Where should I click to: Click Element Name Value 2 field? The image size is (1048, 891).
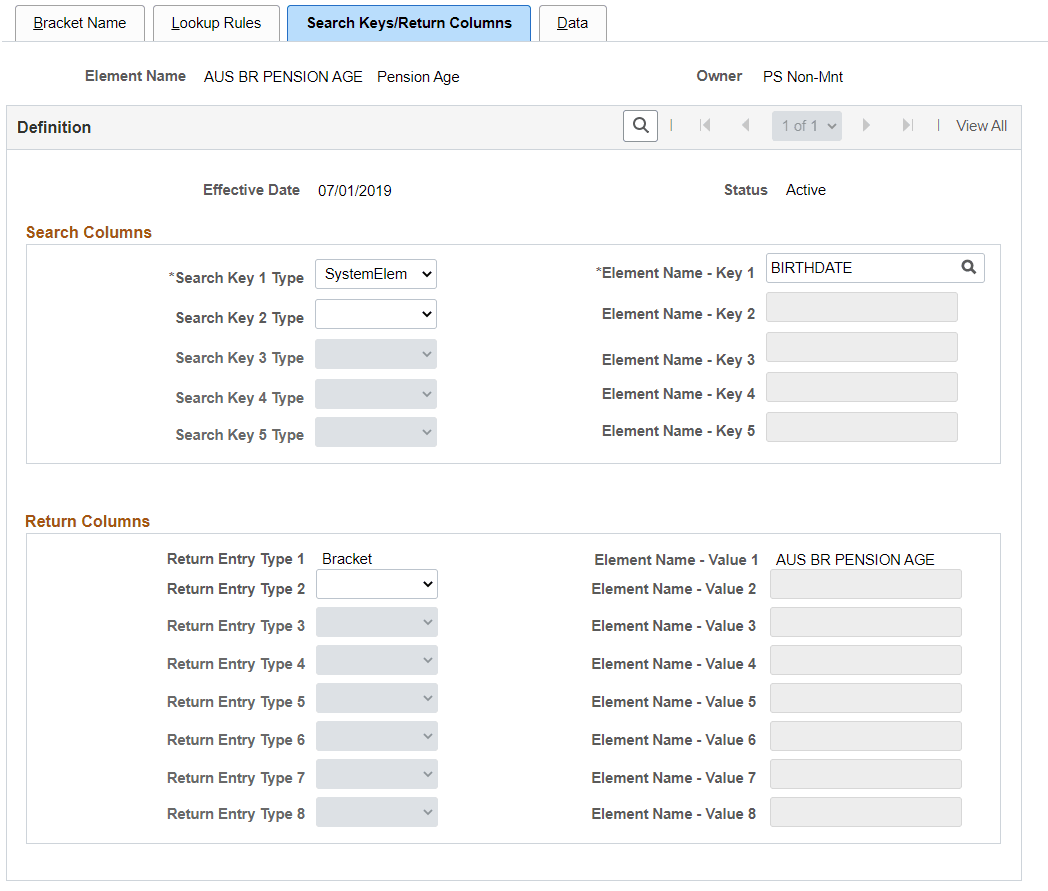pyautogui.click(x=866, y=584)
